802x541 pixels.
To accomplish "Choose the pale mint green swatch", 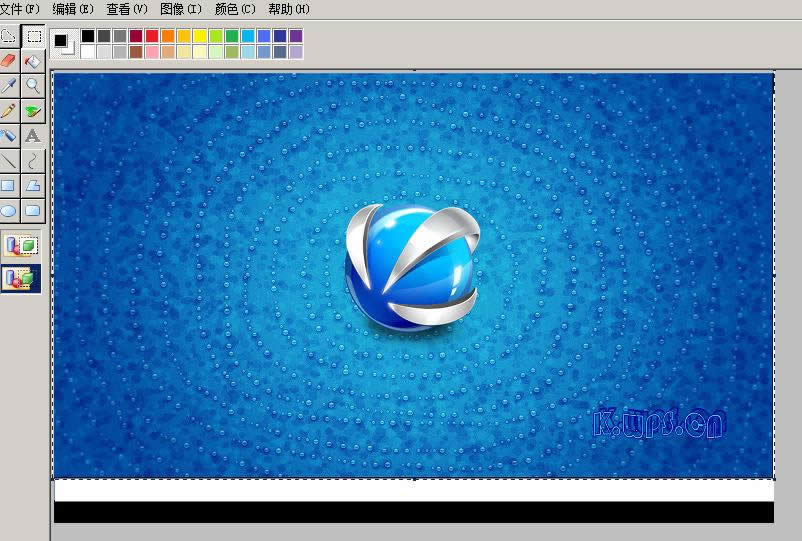I will (216, 52).
